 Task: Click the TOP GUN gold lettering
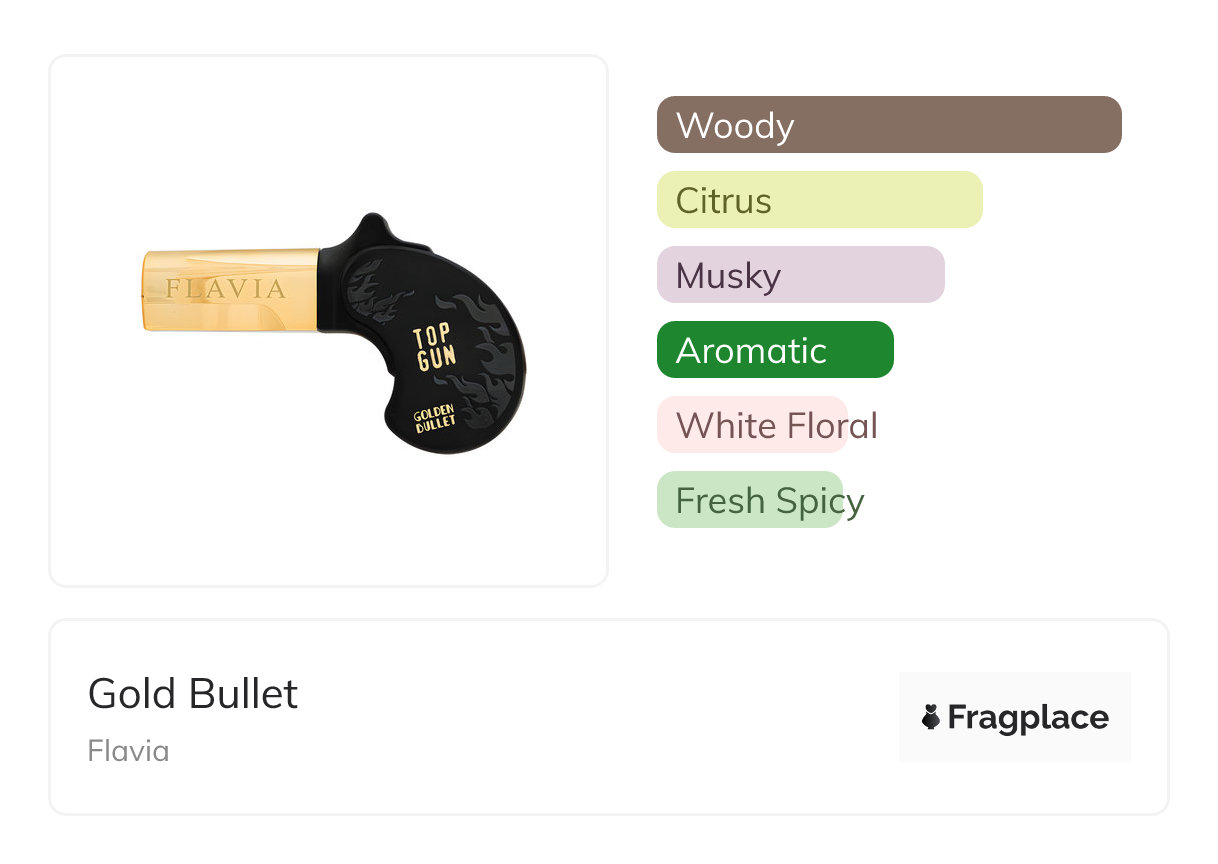[x=435, y=349]
